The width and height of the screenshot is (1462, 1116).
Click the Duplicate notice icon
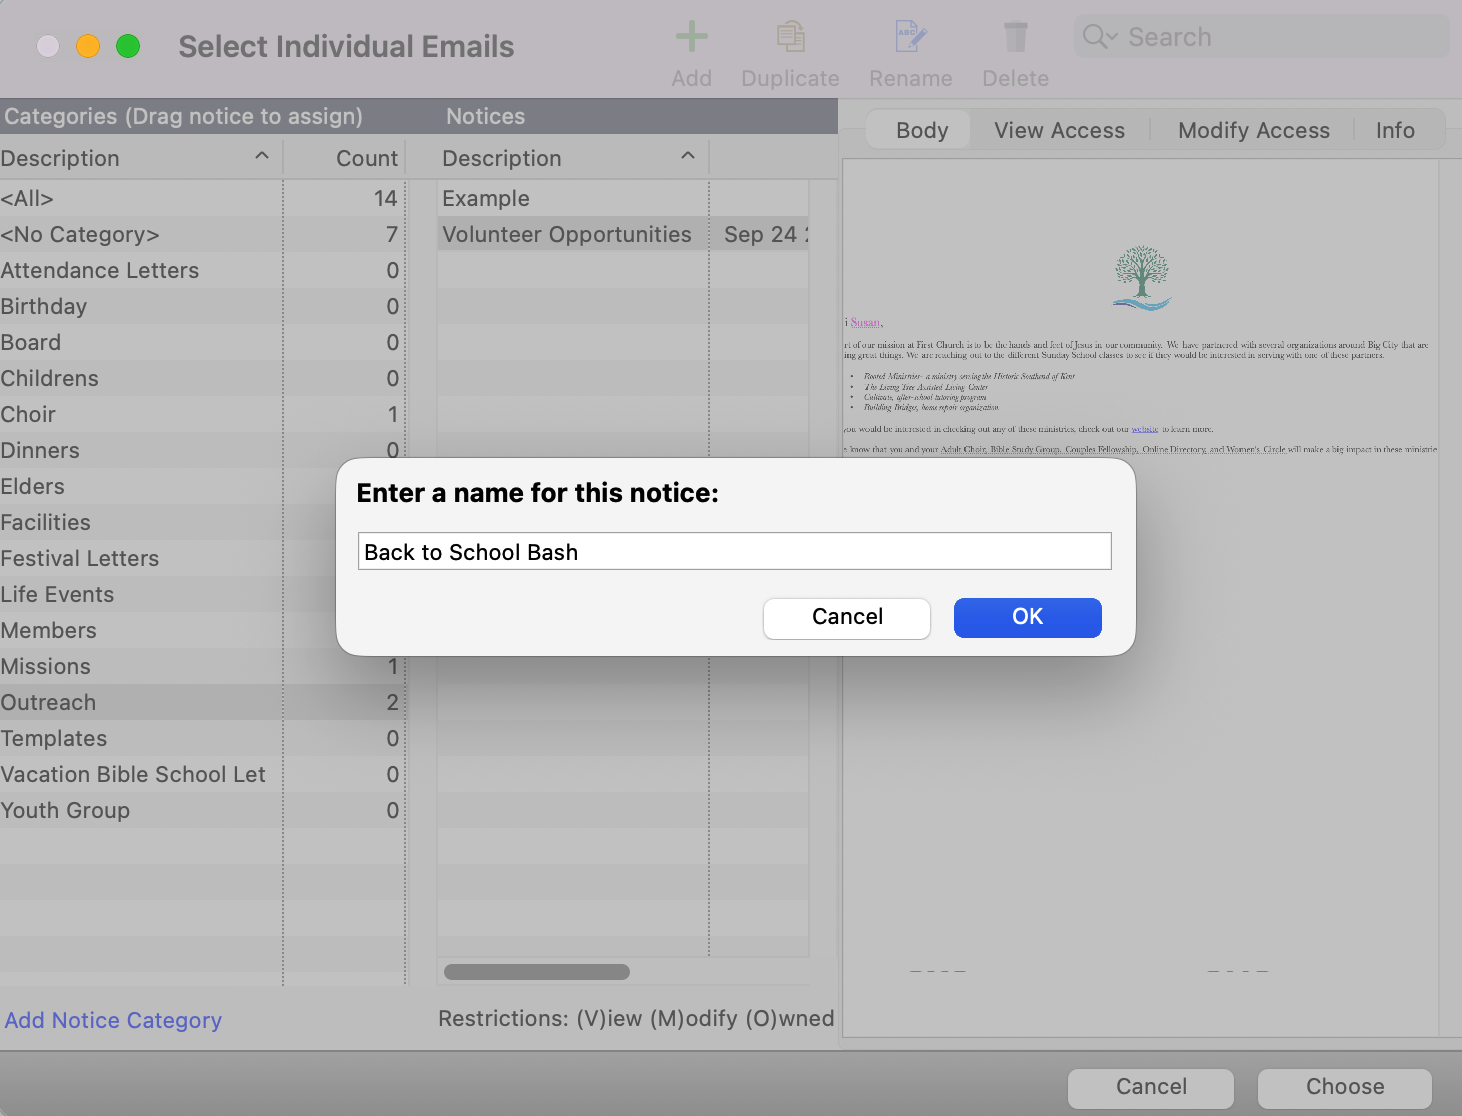790,38
